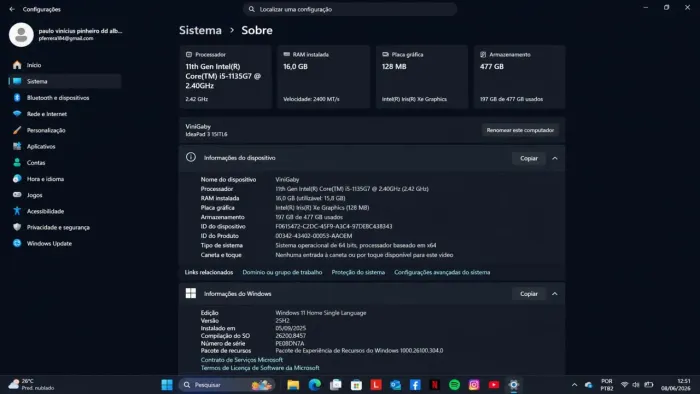Click the Sistema breadcrumb link
The width and height of the screenshot is (700, 394).
tap(200, 30)
